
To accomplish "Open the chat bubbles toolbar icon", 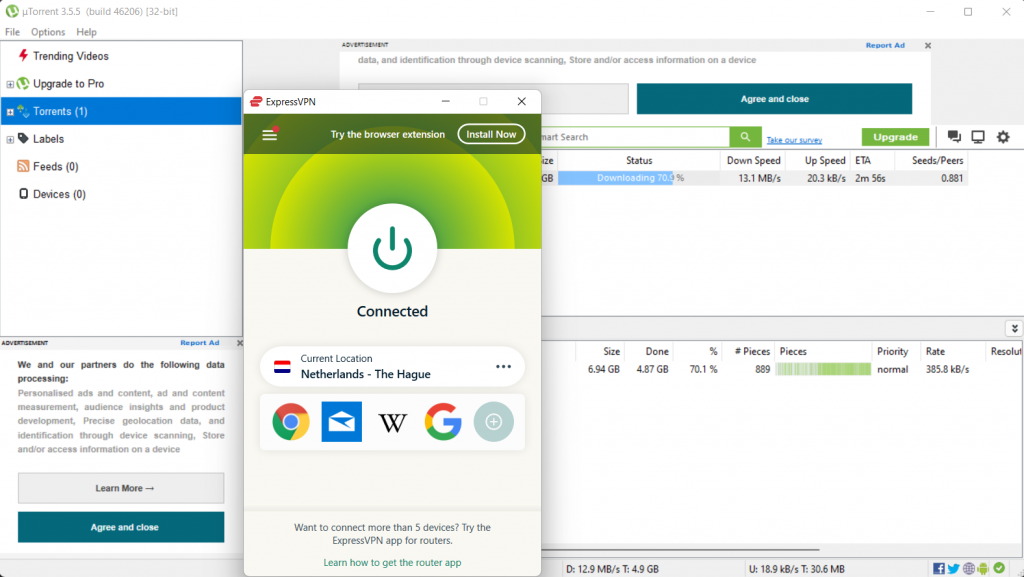I will [x=954, y=136].
